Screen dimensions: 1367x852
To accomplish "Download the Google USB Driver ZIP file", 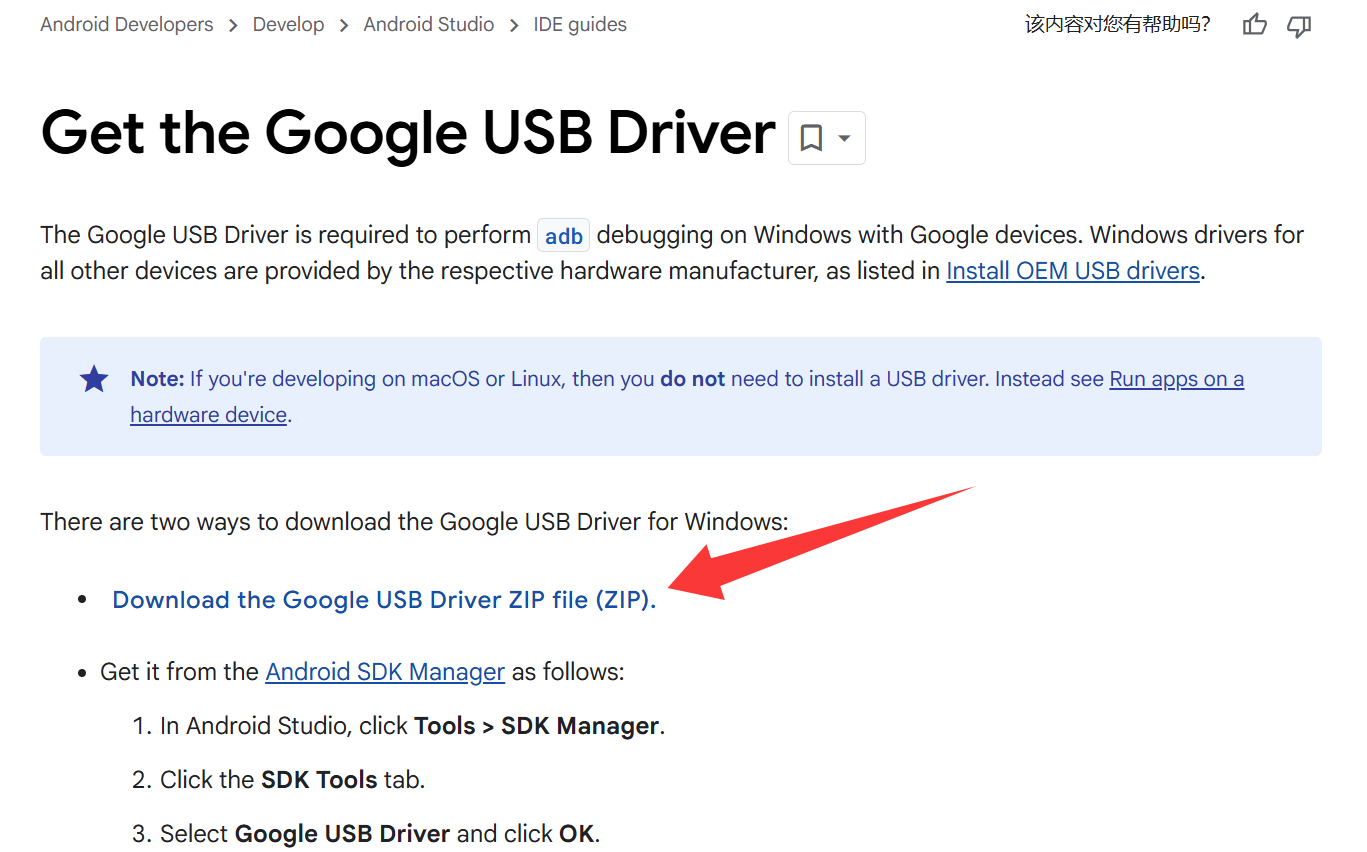I will coord(384,600).
